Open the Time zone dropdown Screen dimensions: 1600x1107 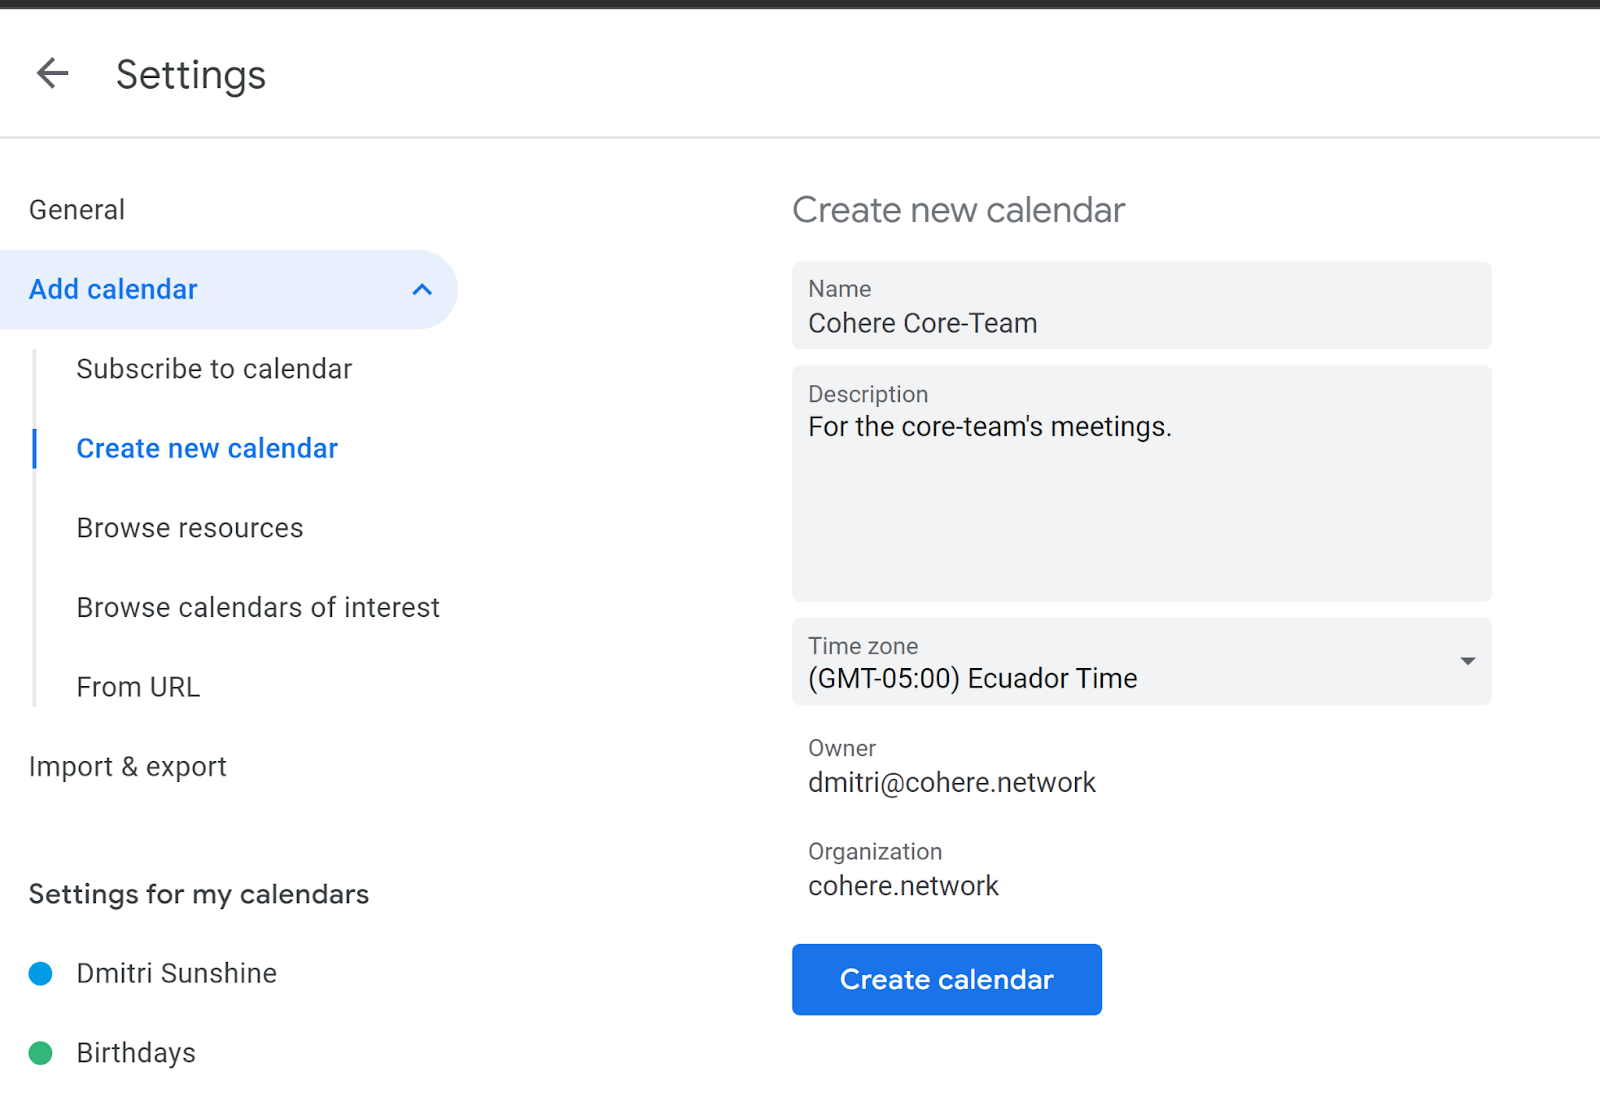(1141, 662)
